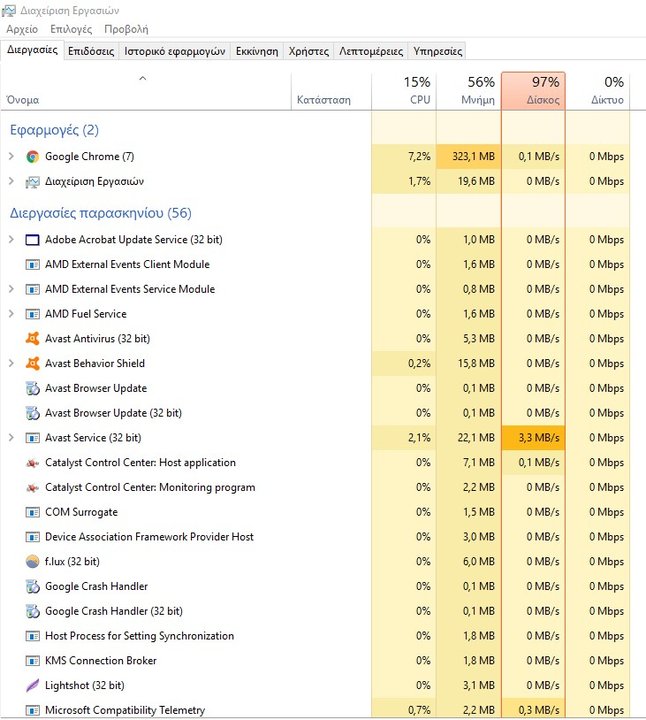Click the COM Surrogate icon
Screen dimensions: 646x720
click(x=32, y=512)
